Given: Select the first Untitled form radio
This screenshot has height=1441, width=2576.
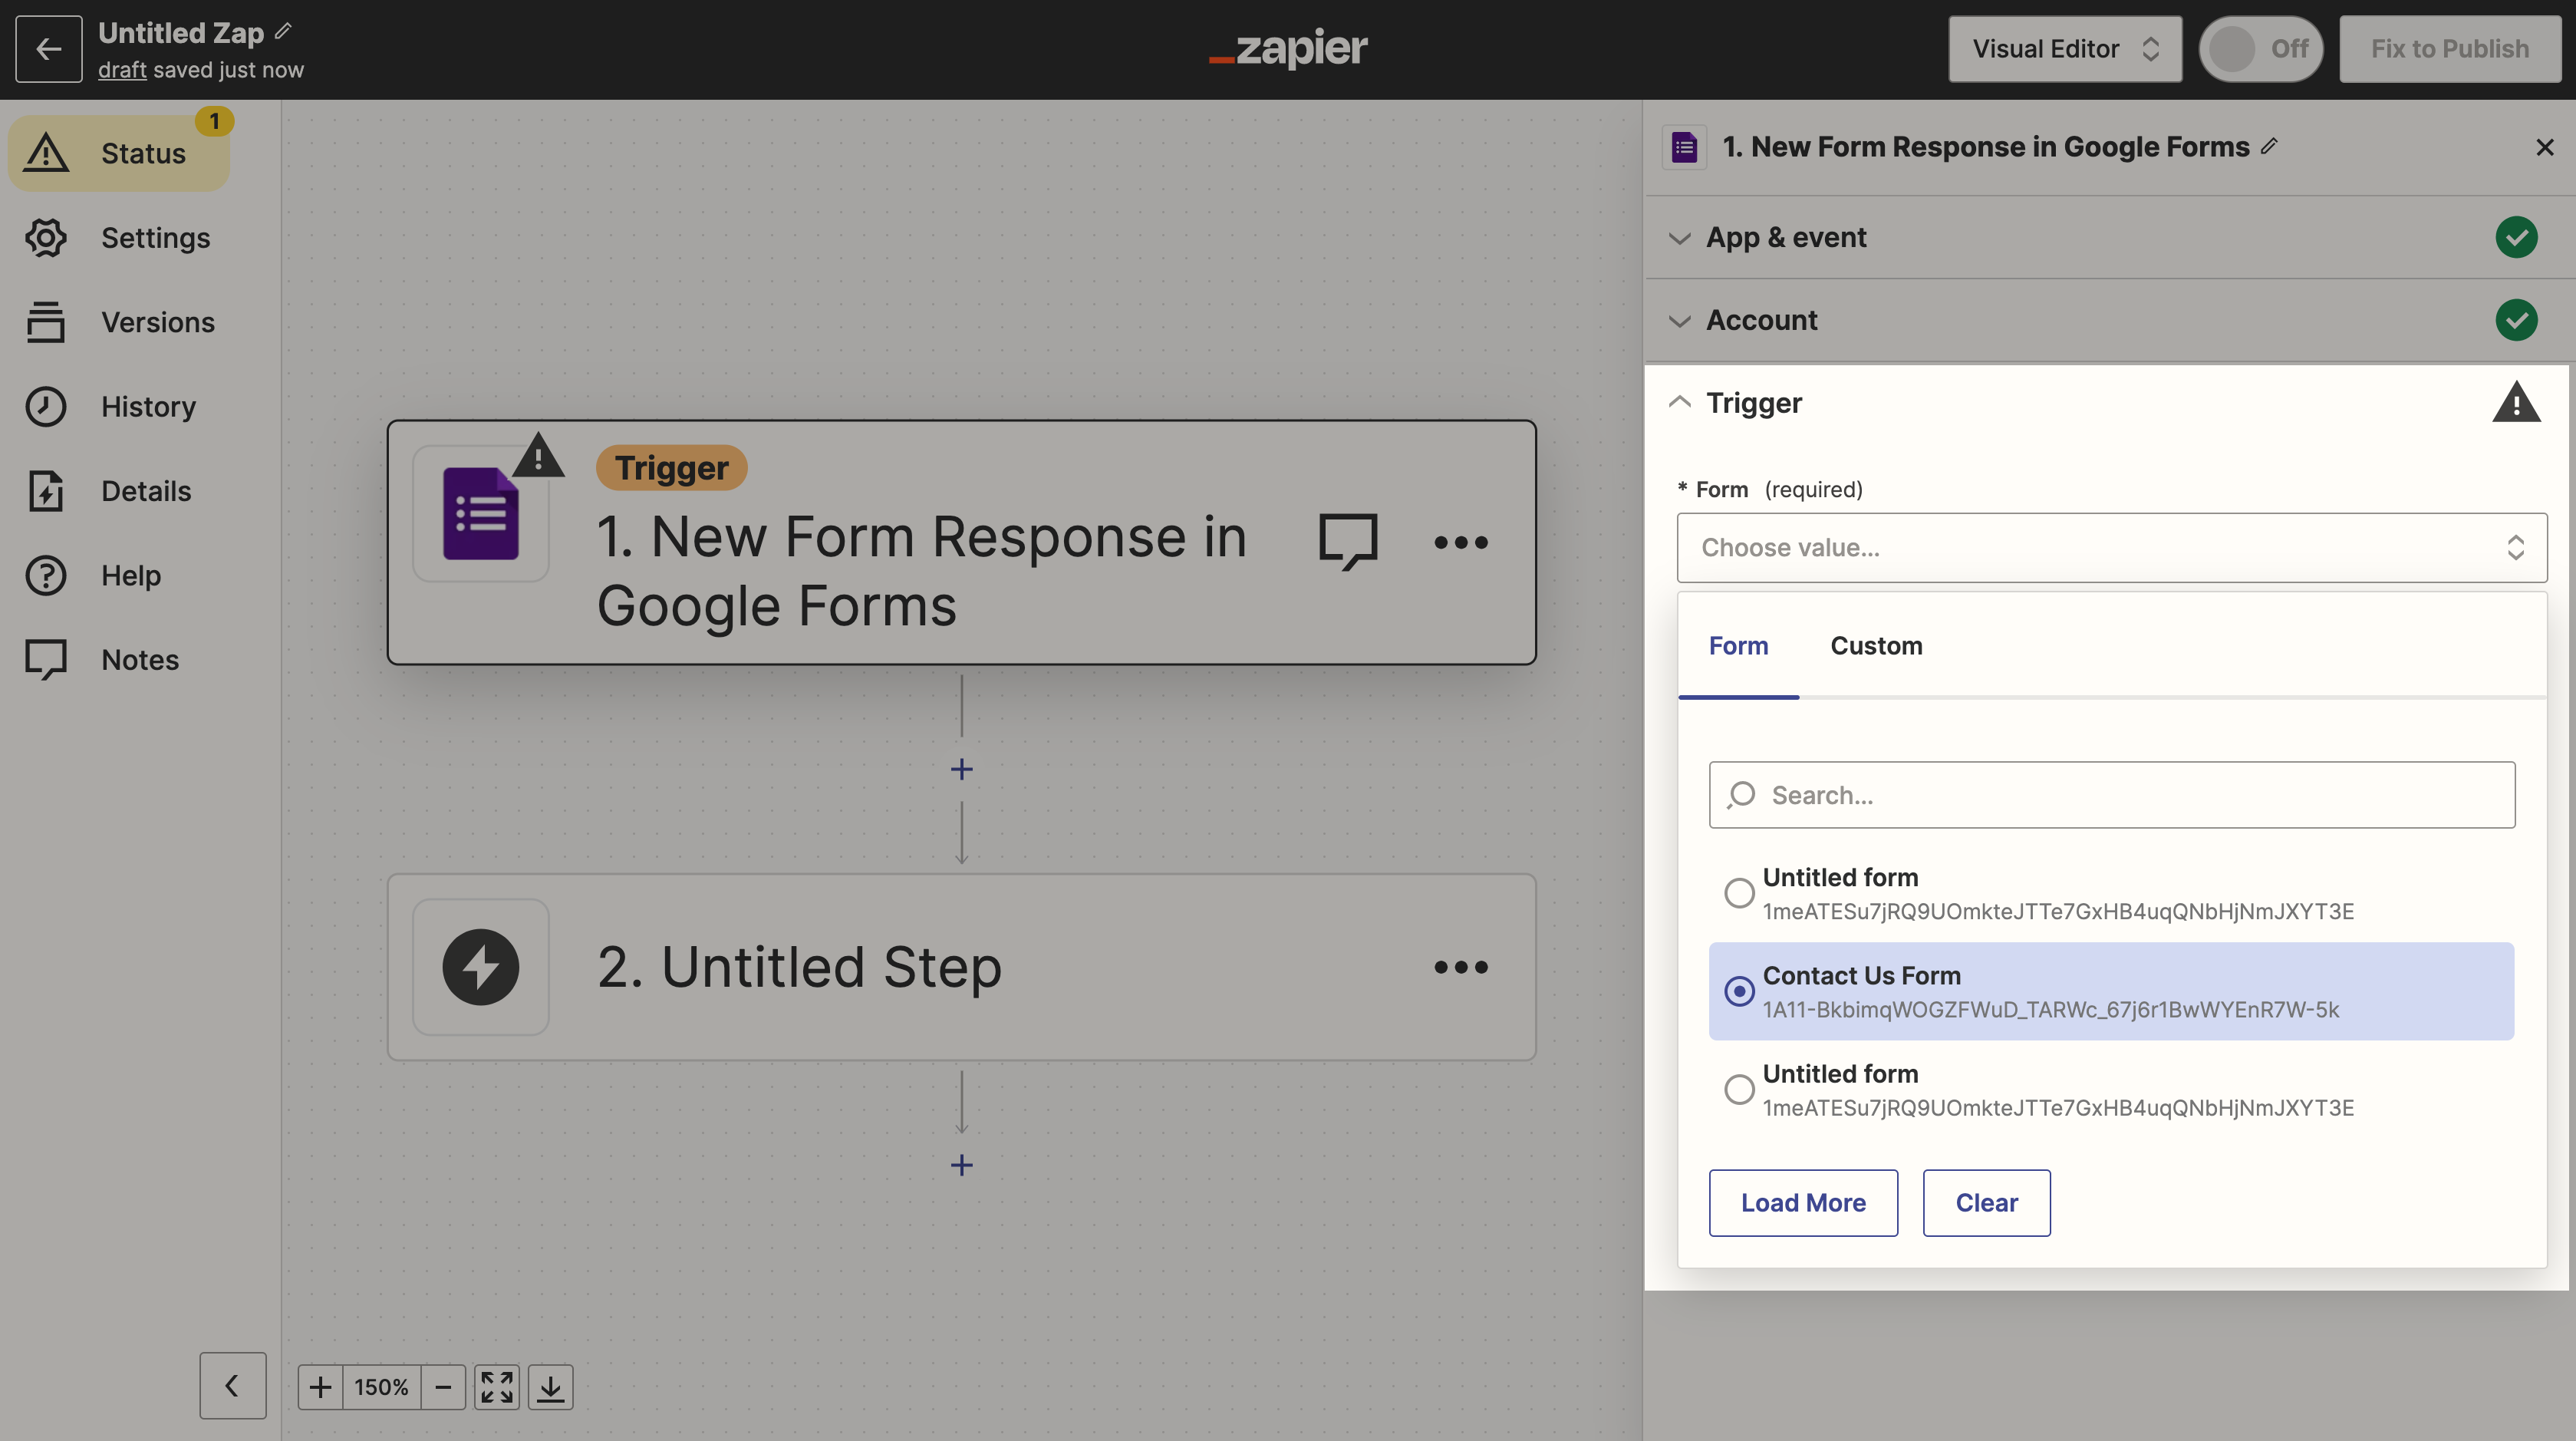Looking at the screenshot, I should 1739,893.
